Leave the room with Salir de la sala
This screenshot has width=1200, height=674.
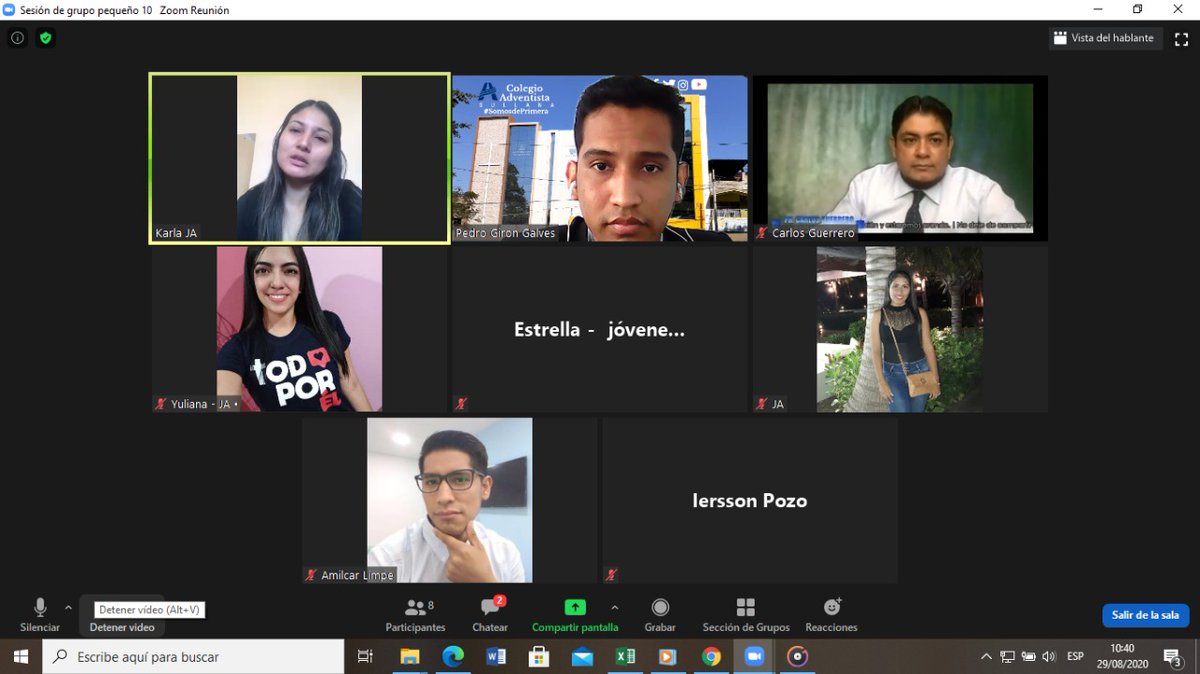(x=1145, y=615)
